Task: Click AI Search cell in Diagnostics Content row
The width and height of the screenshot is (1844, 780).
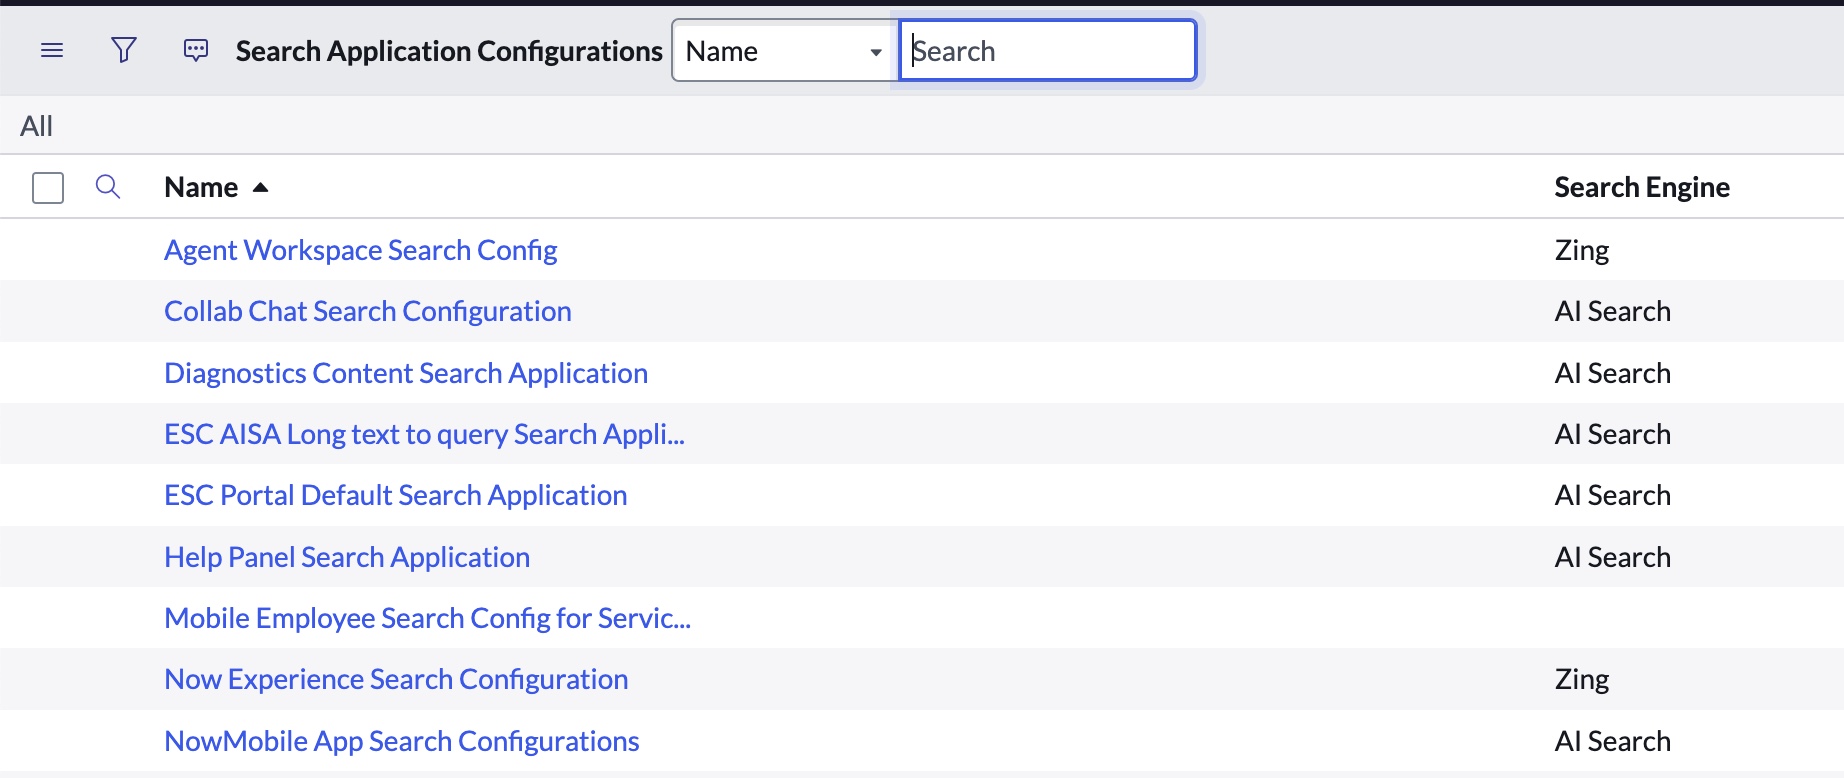Action: coord(1612,373)
